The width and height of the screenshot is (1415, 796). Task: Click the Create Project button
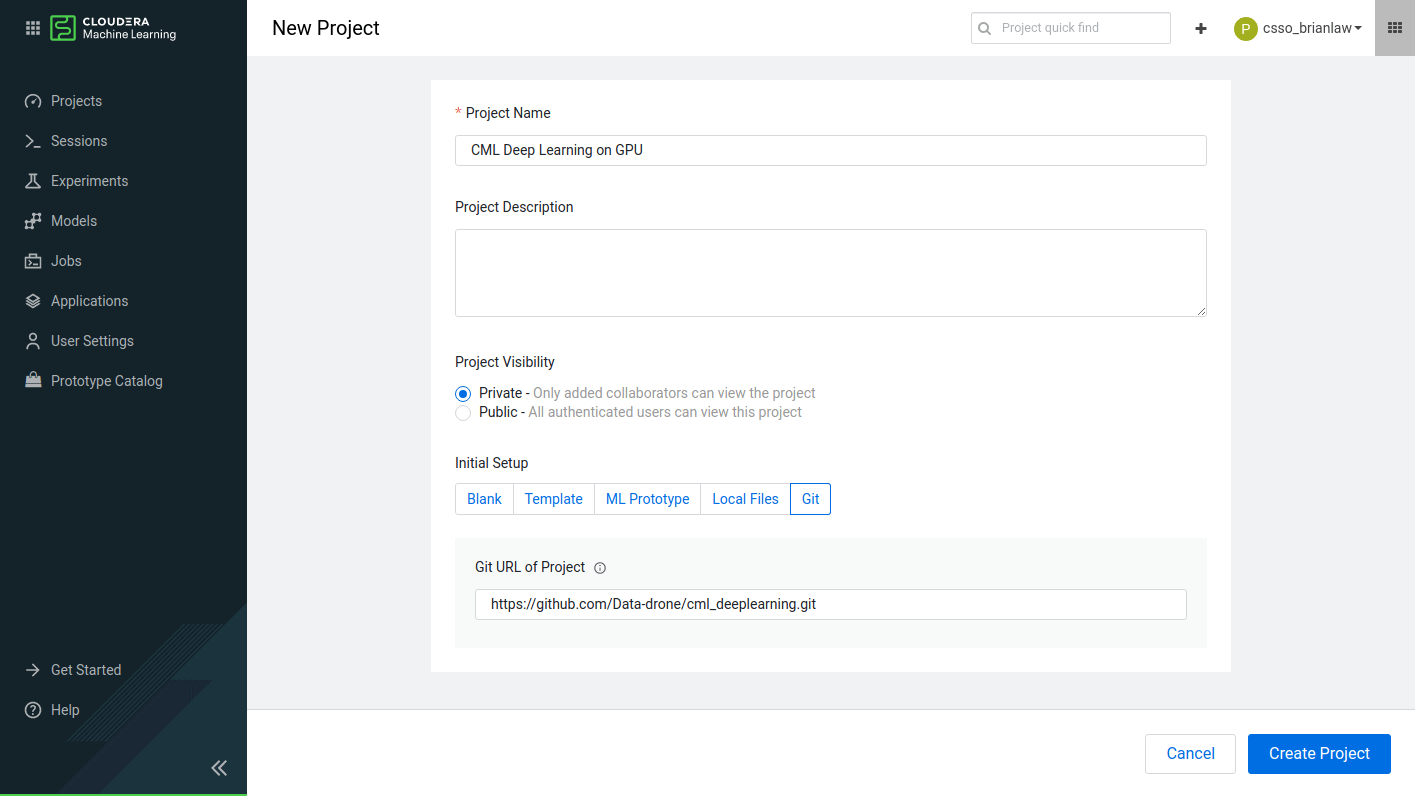1318,753
